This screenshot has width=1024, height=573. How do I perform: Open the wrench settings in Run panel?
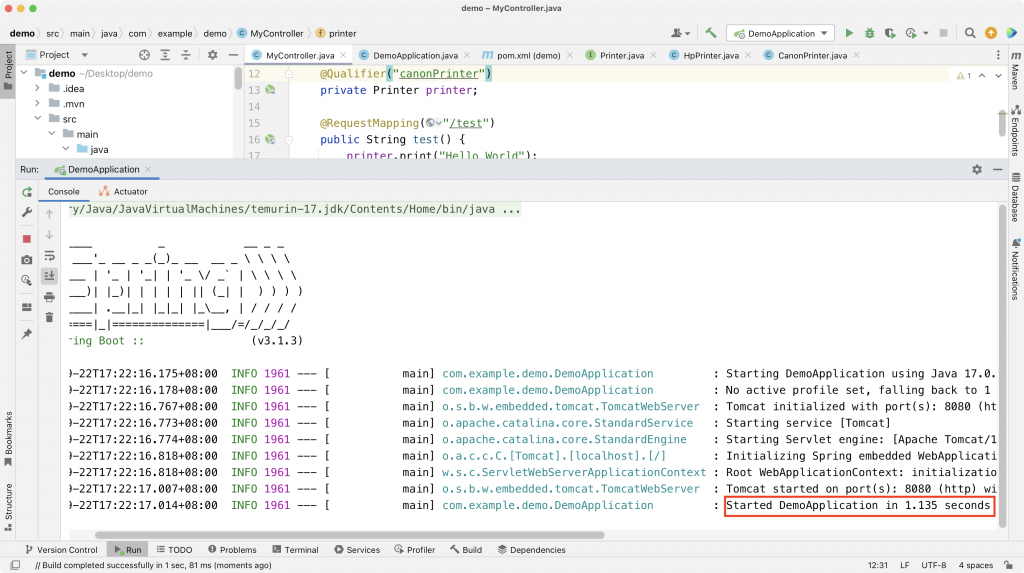pos(27,212)
